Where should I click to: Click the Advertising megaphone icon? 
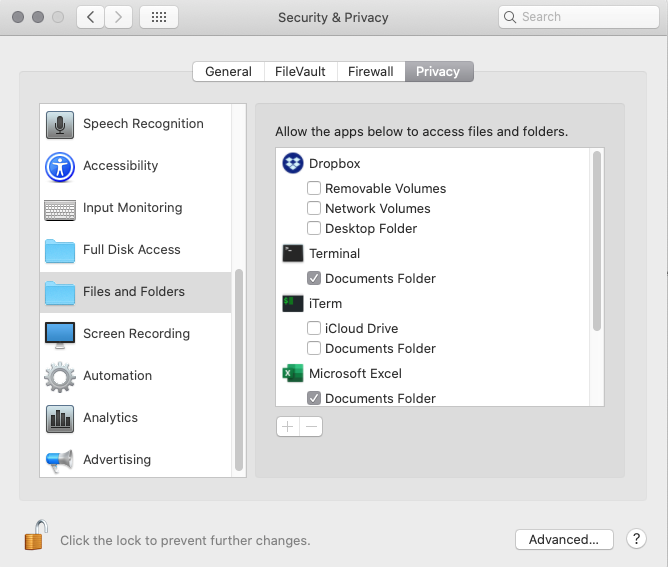[60, 461]
